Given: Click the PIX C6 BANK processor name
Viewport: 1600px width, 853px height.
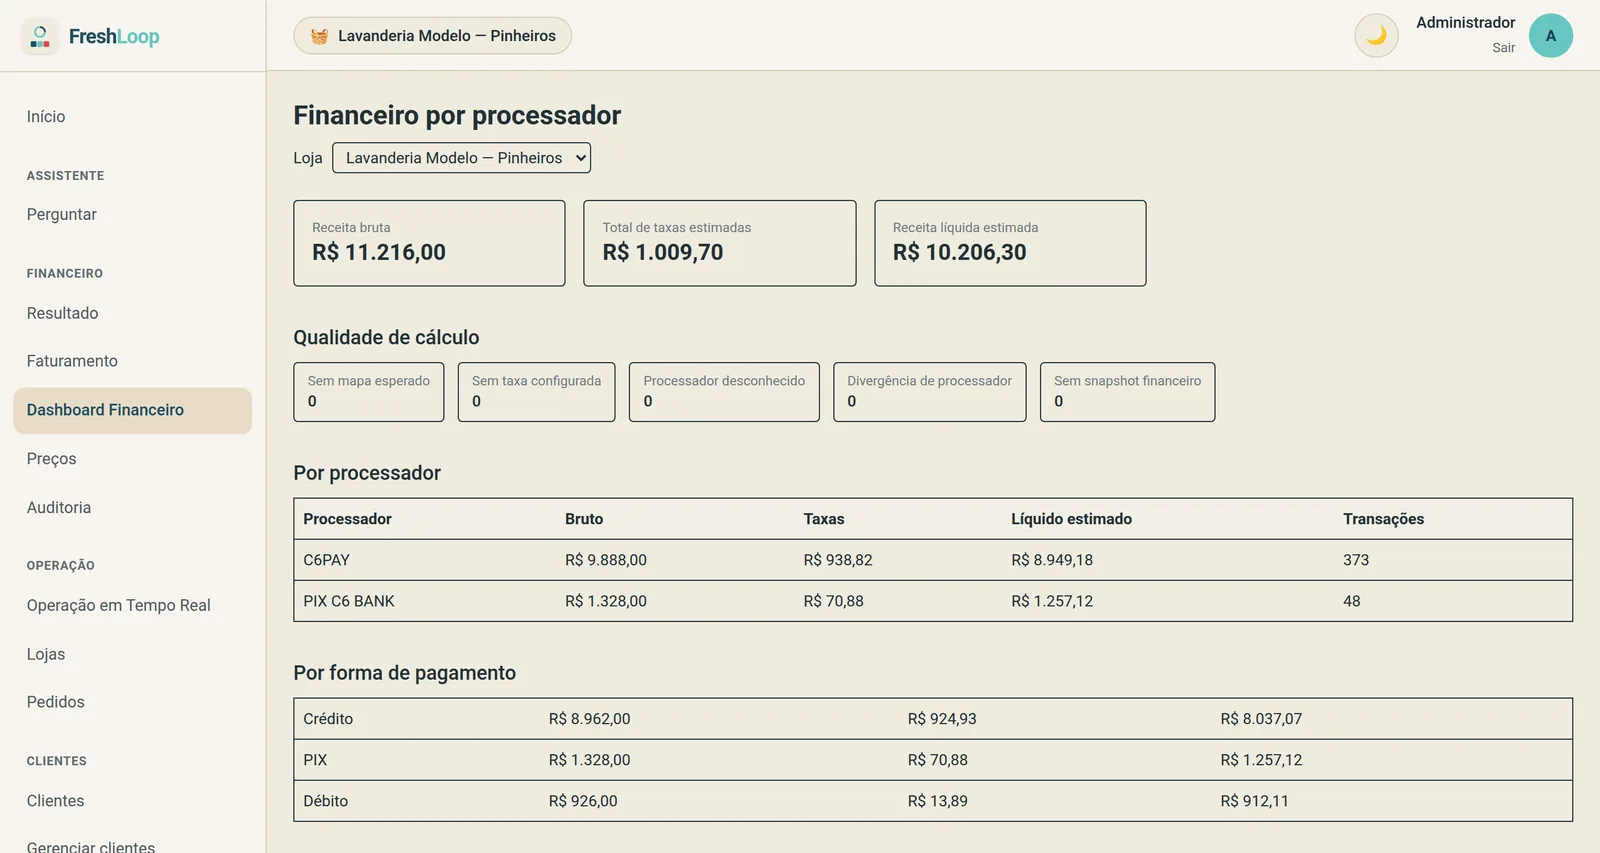Looking at the screenshot, I should point(349,601).
